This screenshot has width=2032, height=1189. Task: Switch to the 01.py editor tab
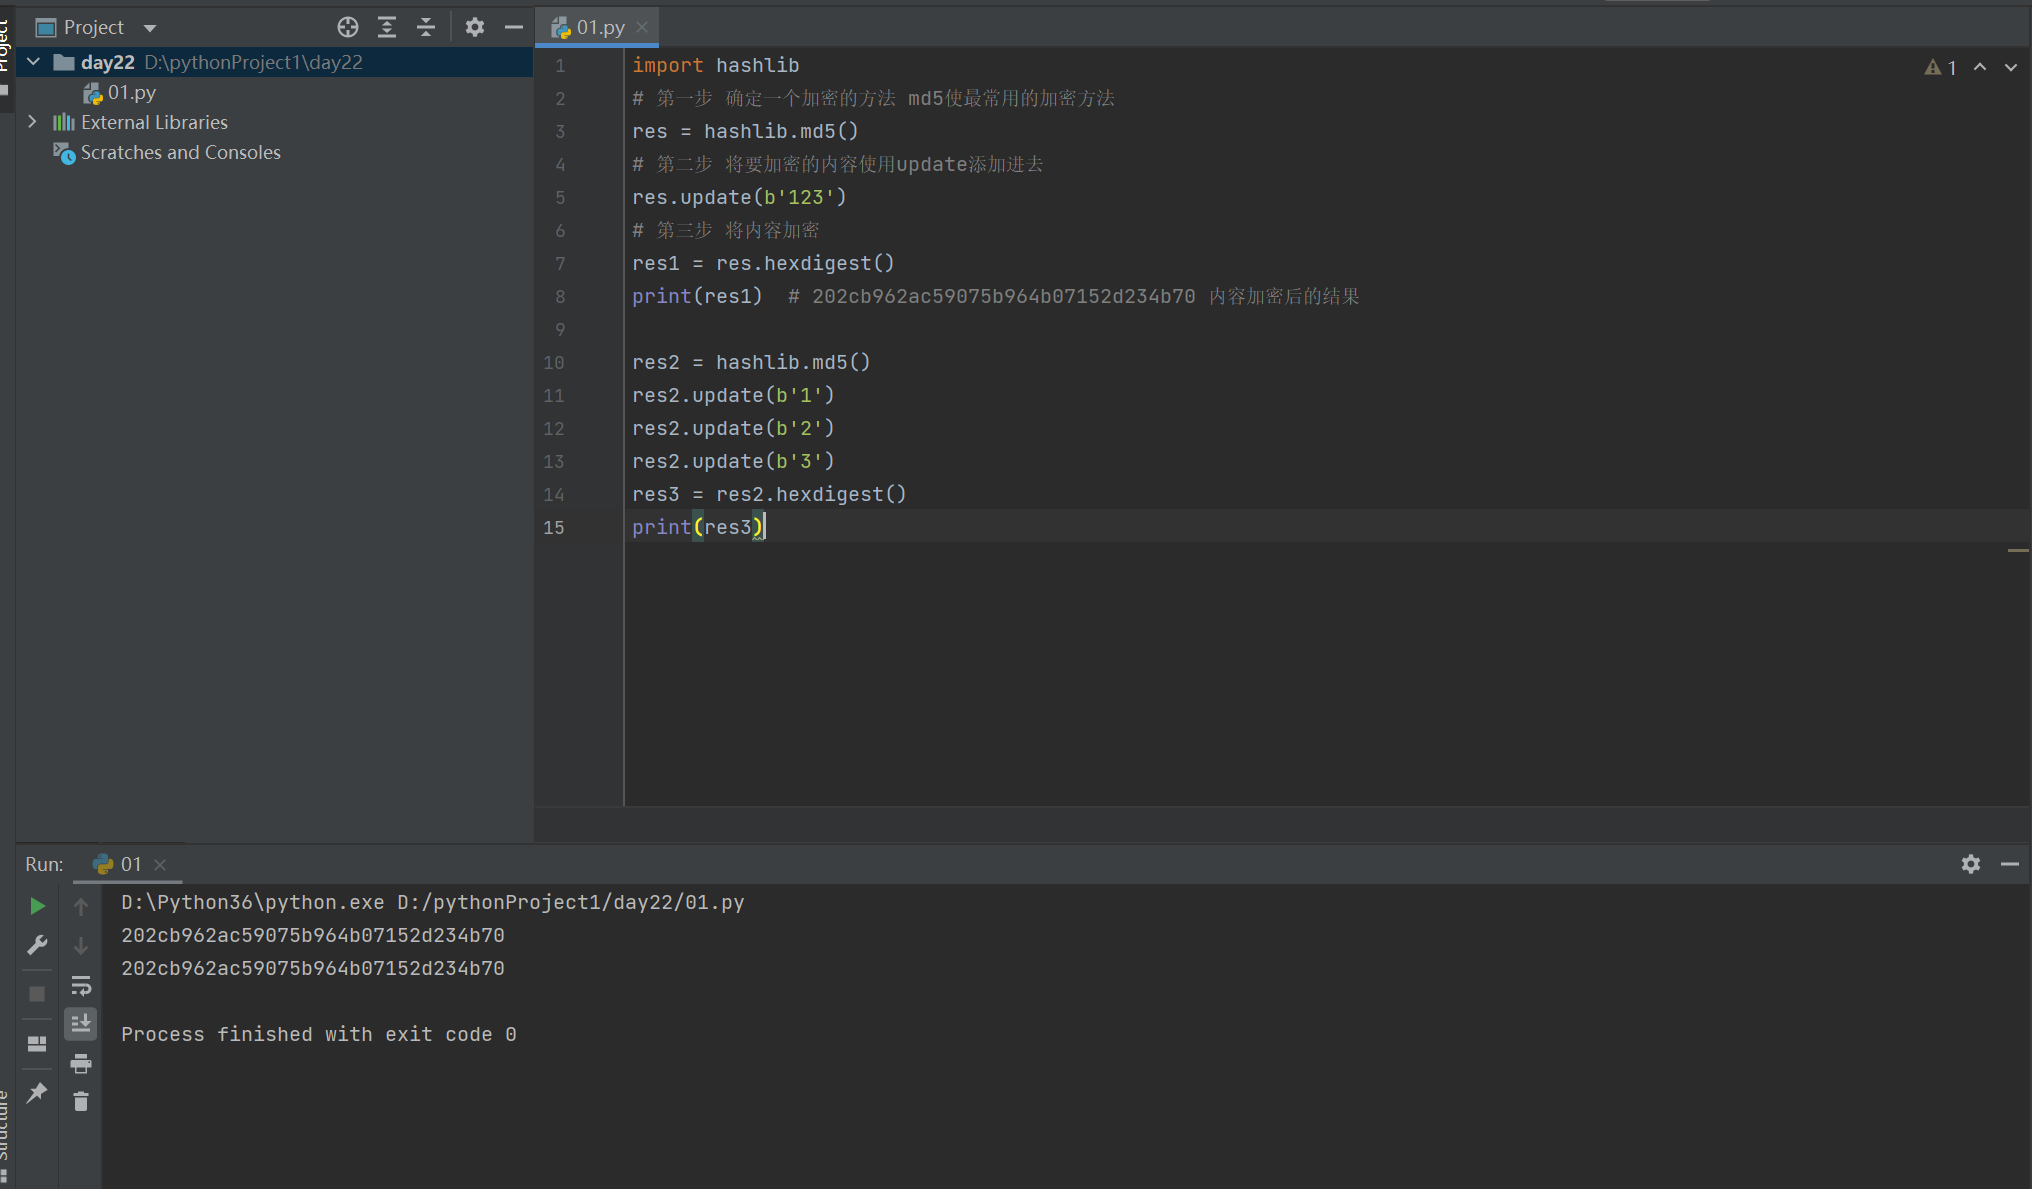click(x=599, y=27)
